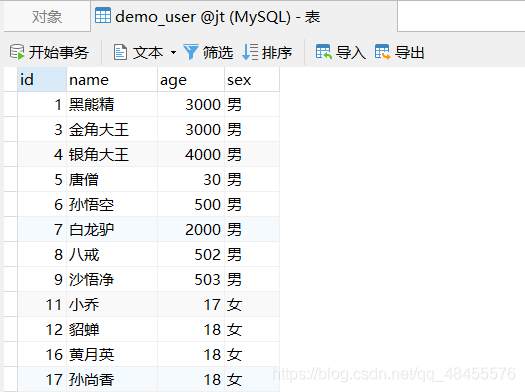
Task: Click the name cell 金角大王
Action: (112, 130)
